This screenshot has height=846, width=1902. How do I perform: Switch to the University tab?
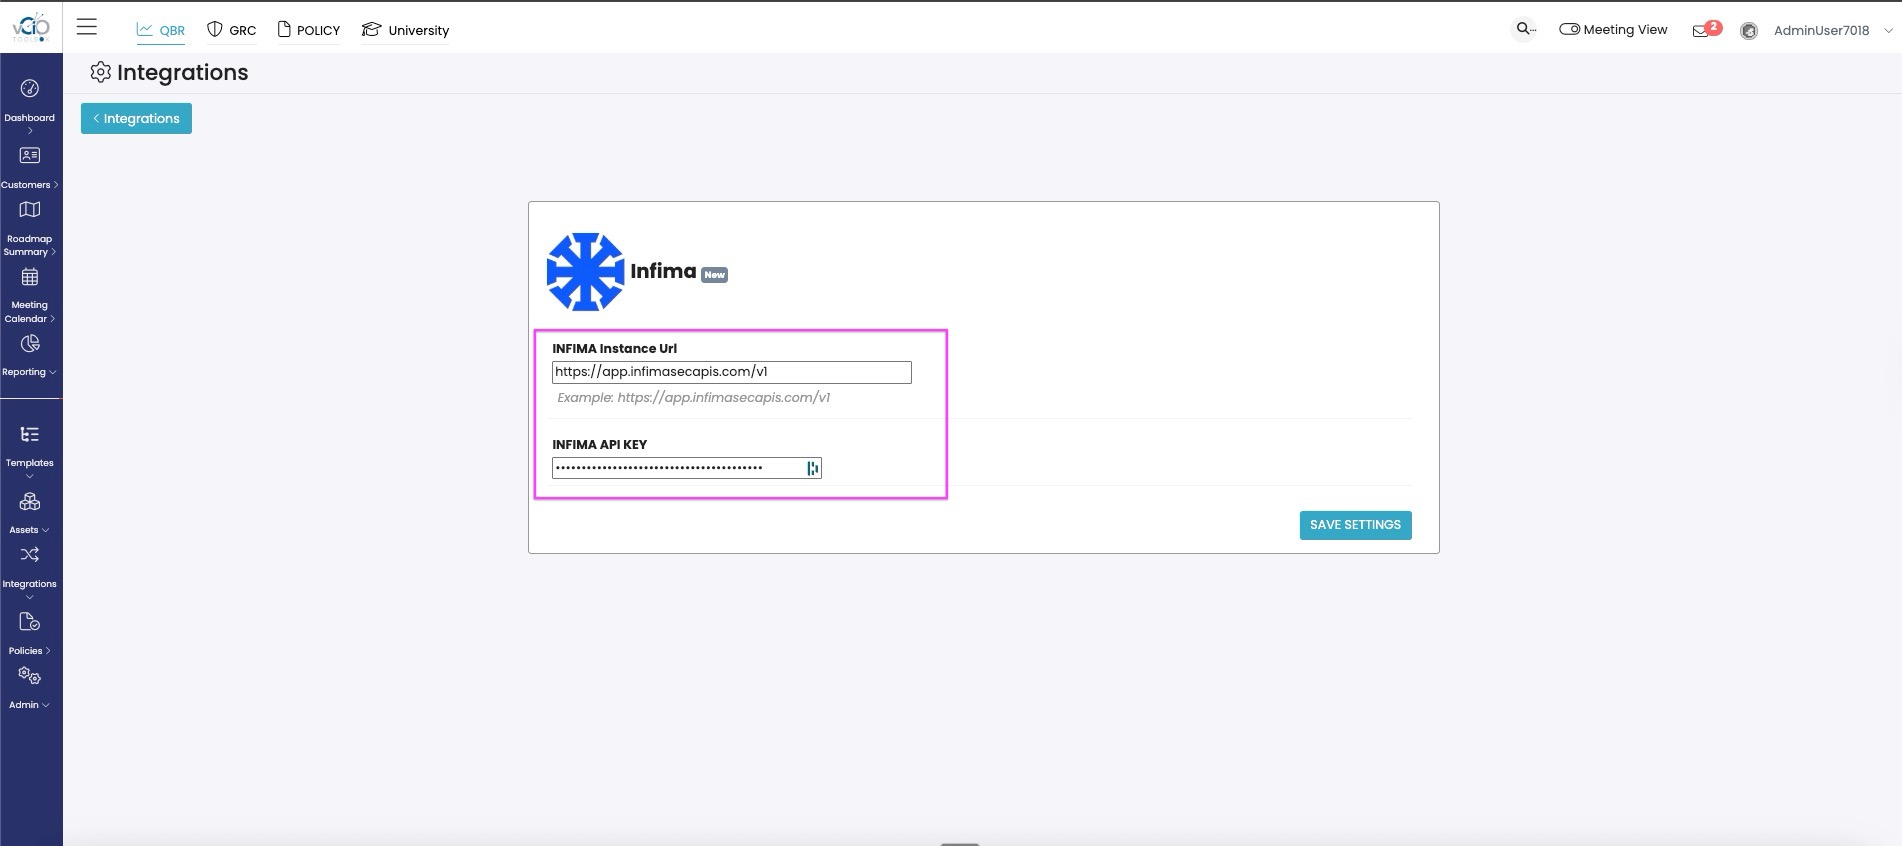pos(405,30)
